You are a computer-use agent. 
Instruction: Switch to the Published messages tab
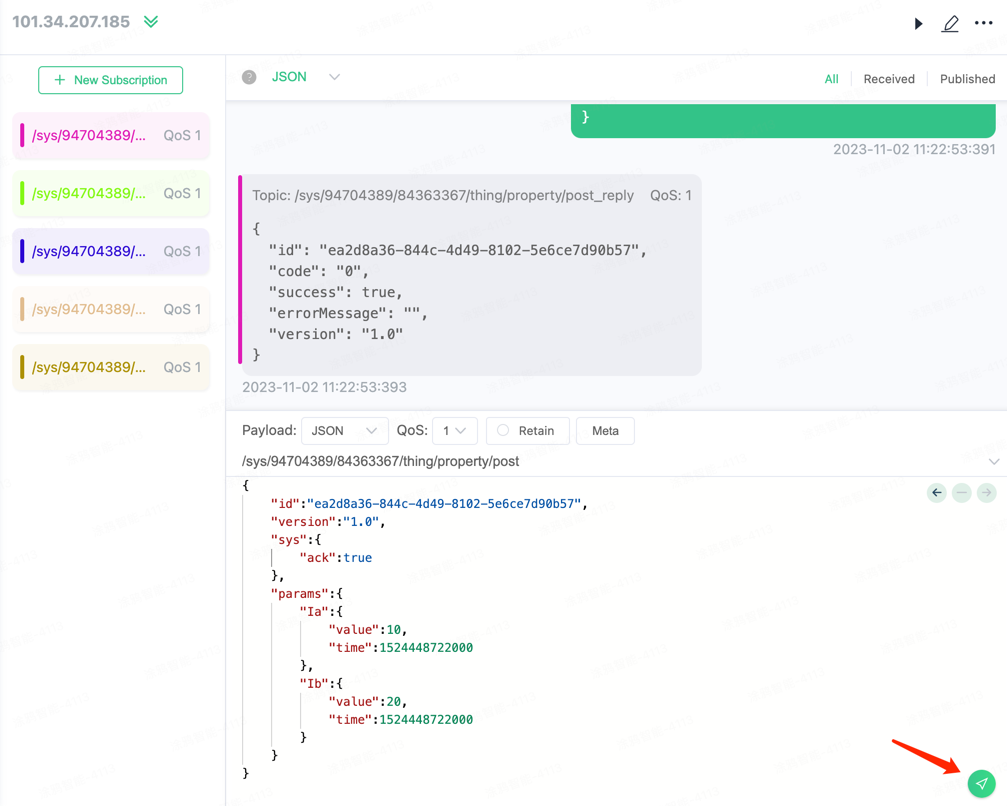click(966, 79)
